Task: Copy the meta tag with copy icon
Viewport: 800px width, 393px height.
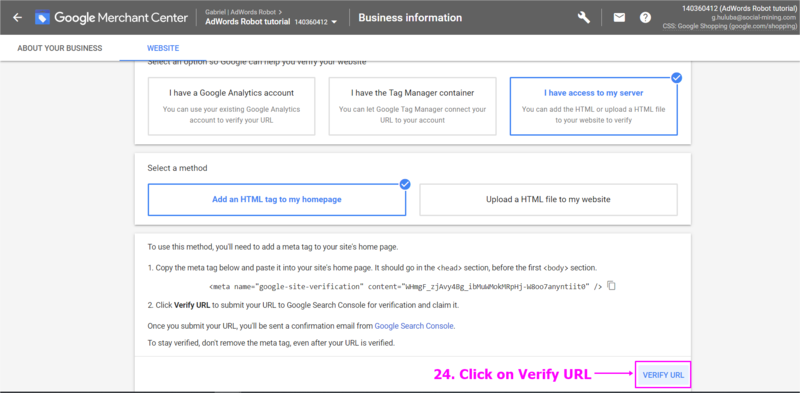Action: click(x=612, y=286)
